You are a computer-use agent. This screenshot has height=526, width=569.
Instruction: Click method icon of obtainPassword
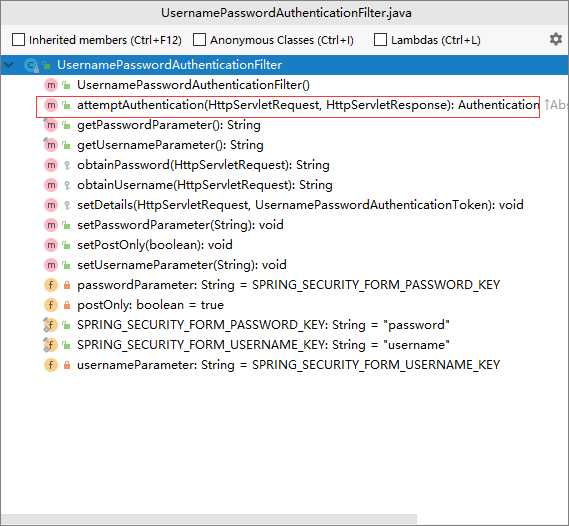[x=51, y=165]
